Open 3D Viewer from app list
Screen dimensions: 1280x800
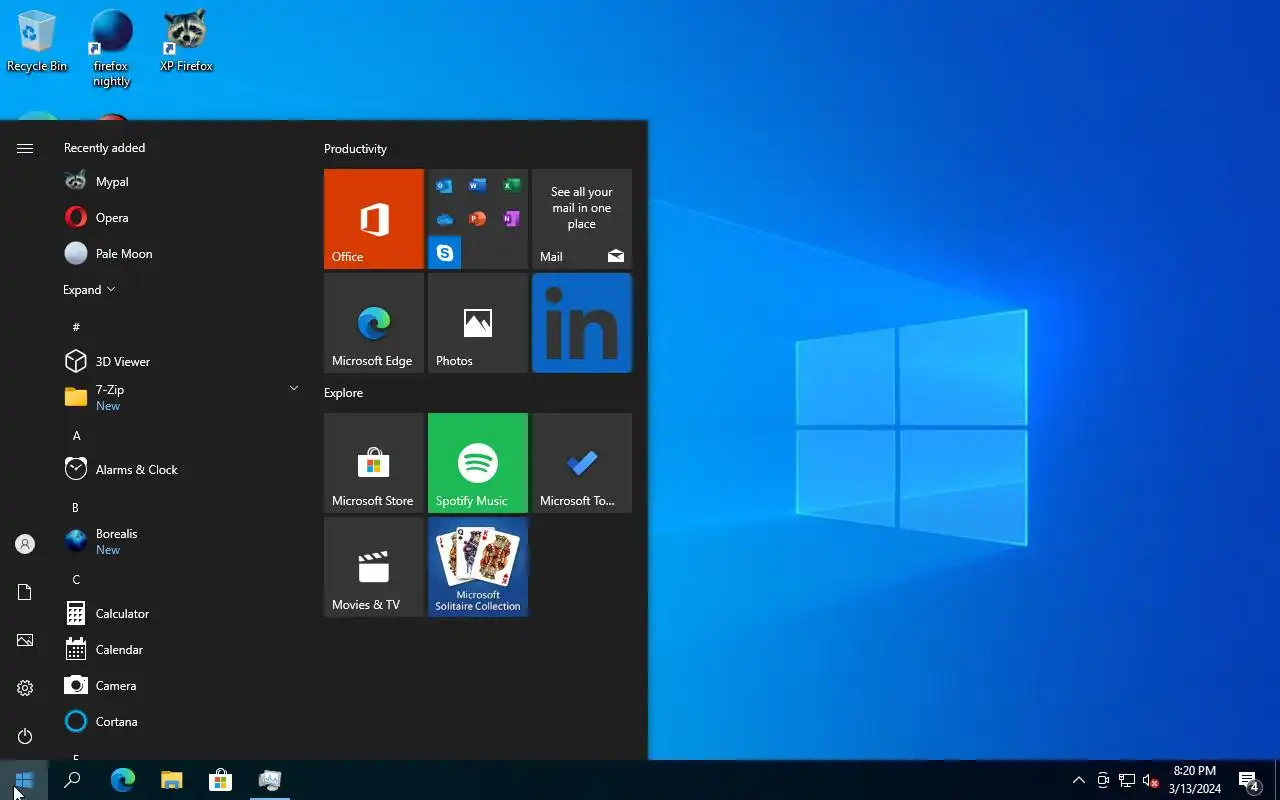pos(182,362)
